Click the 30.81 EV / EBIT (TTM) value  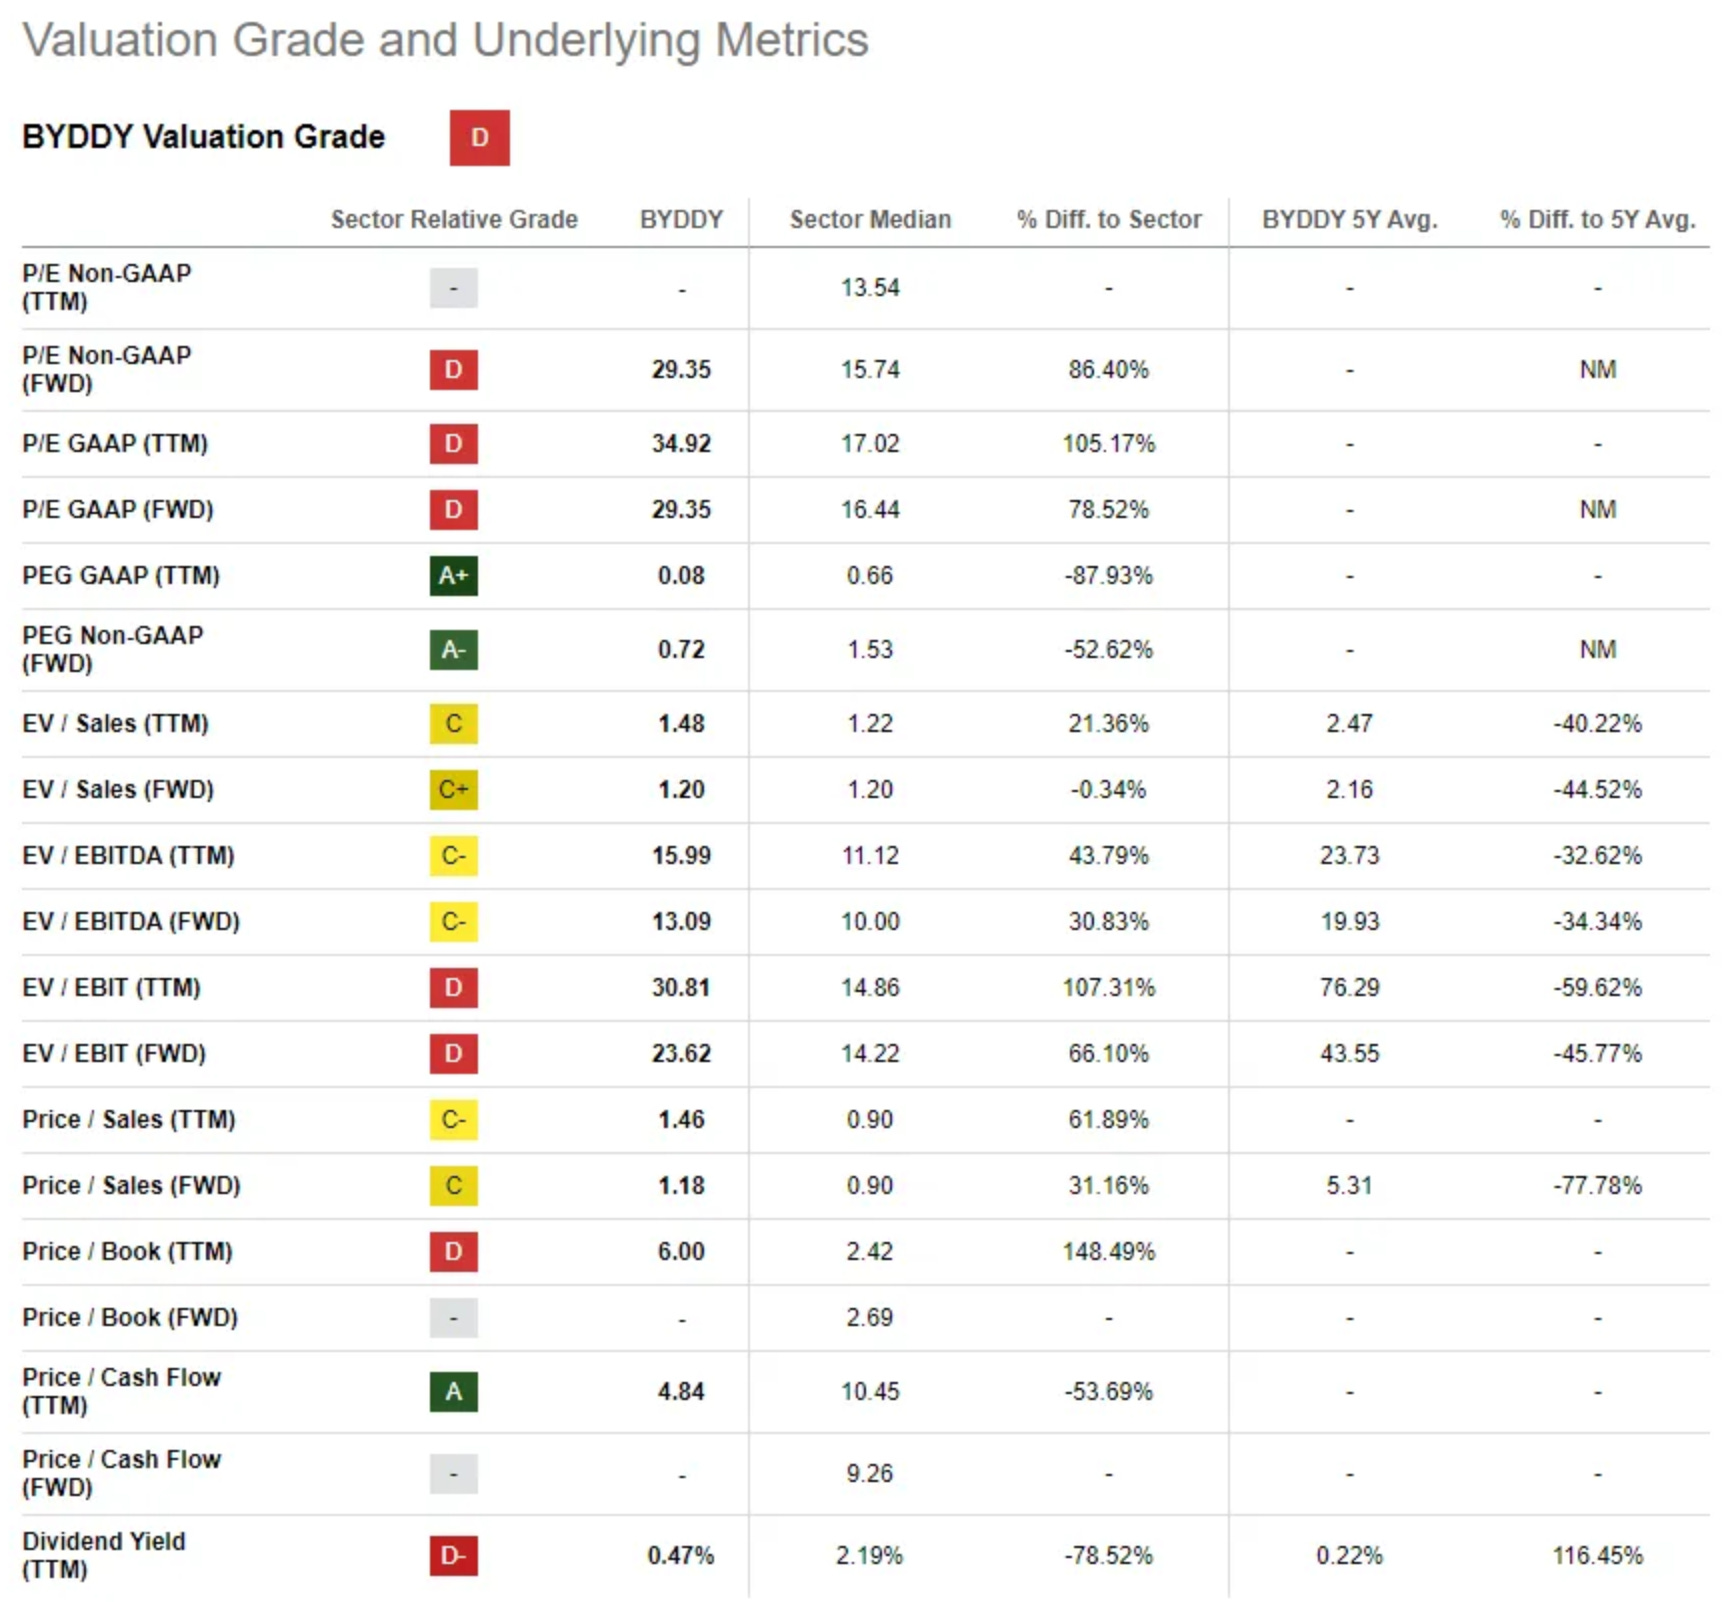pyautogui.click(x=681, y=988)
